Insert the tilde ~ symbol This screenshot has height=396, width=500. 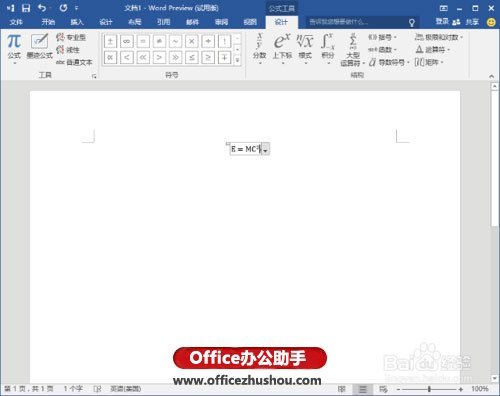point(176,41)
